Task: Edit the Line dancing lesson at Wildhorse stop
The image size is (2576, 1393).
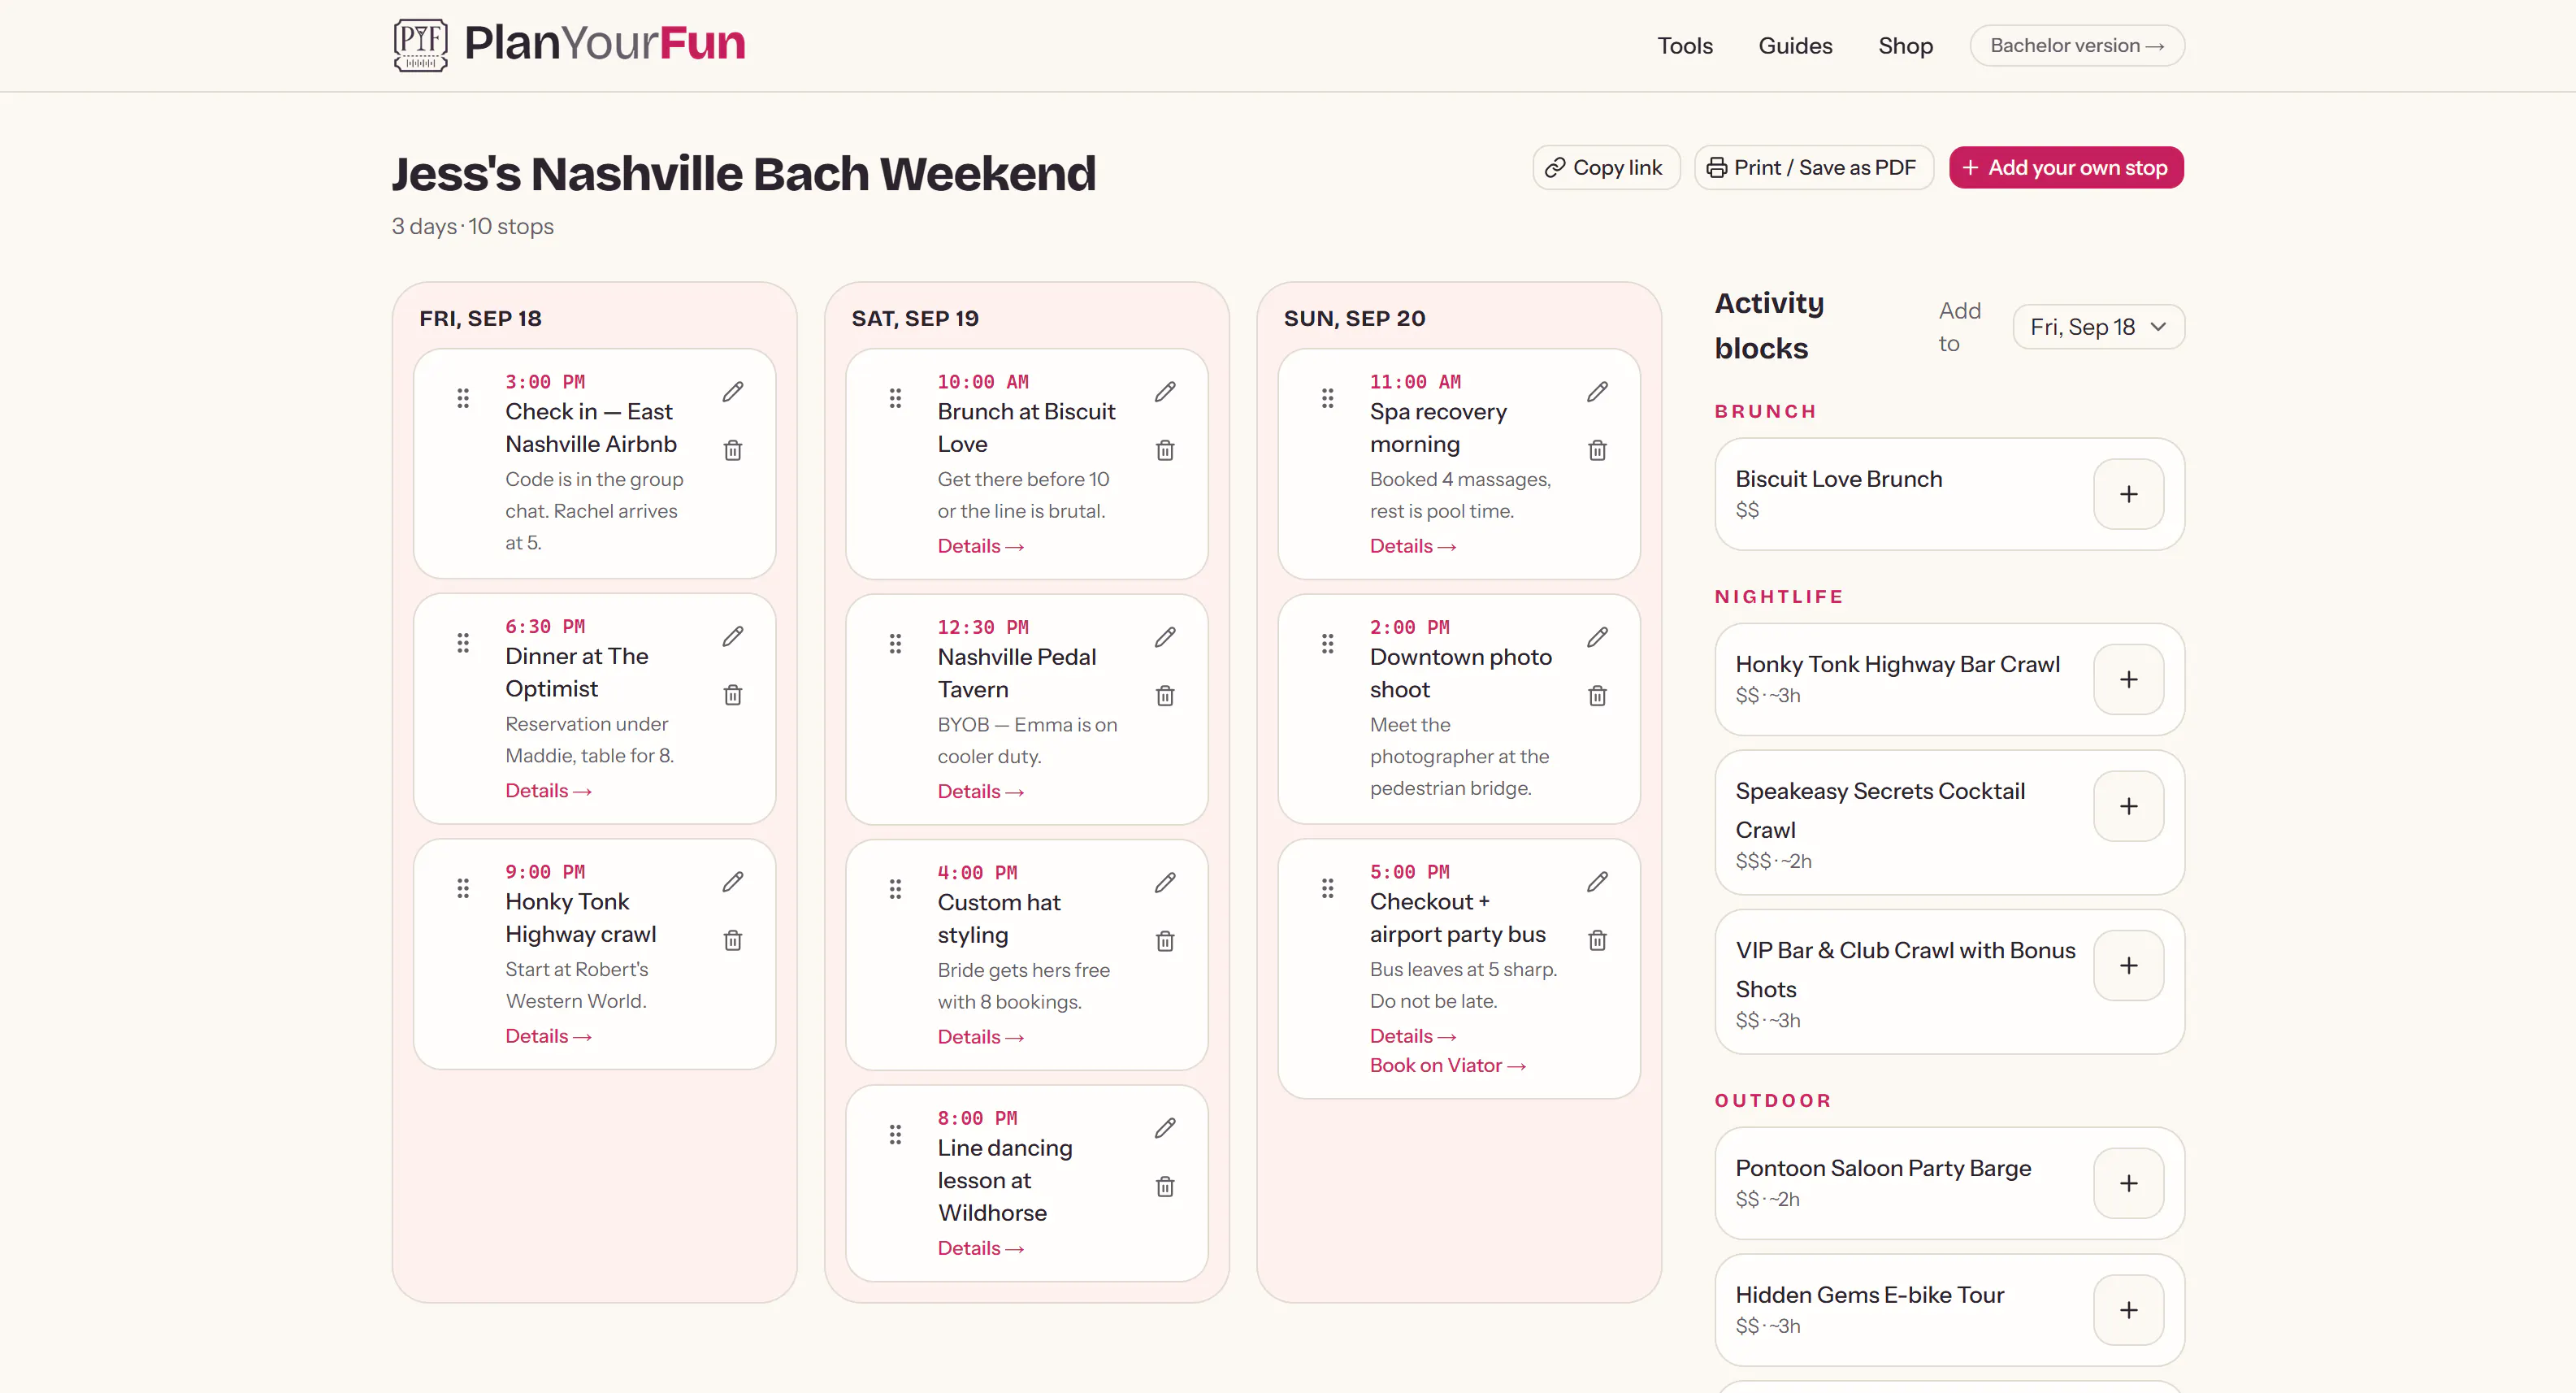Action: coord(1165,1128)
